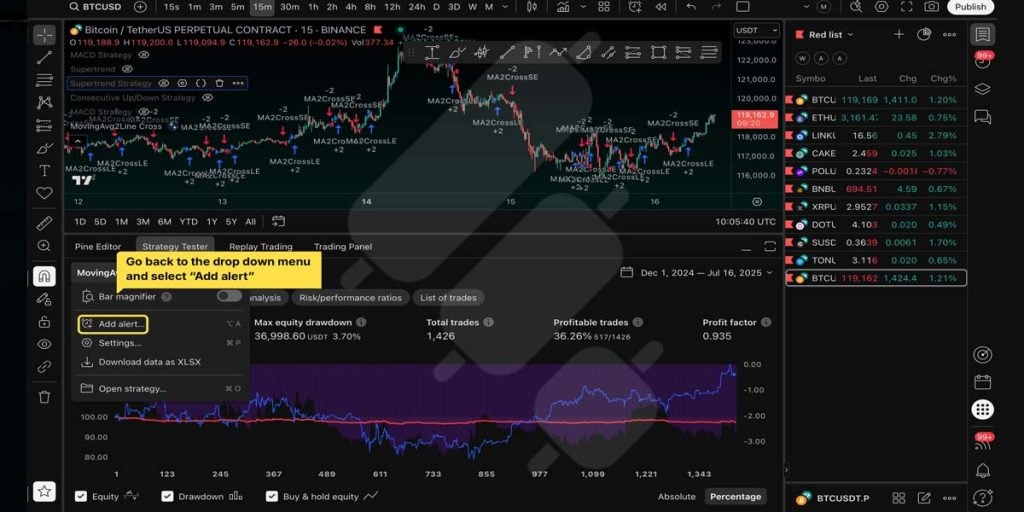Select the zoom-in tool
Screen dimensions: 1024x512
[44, 246]
